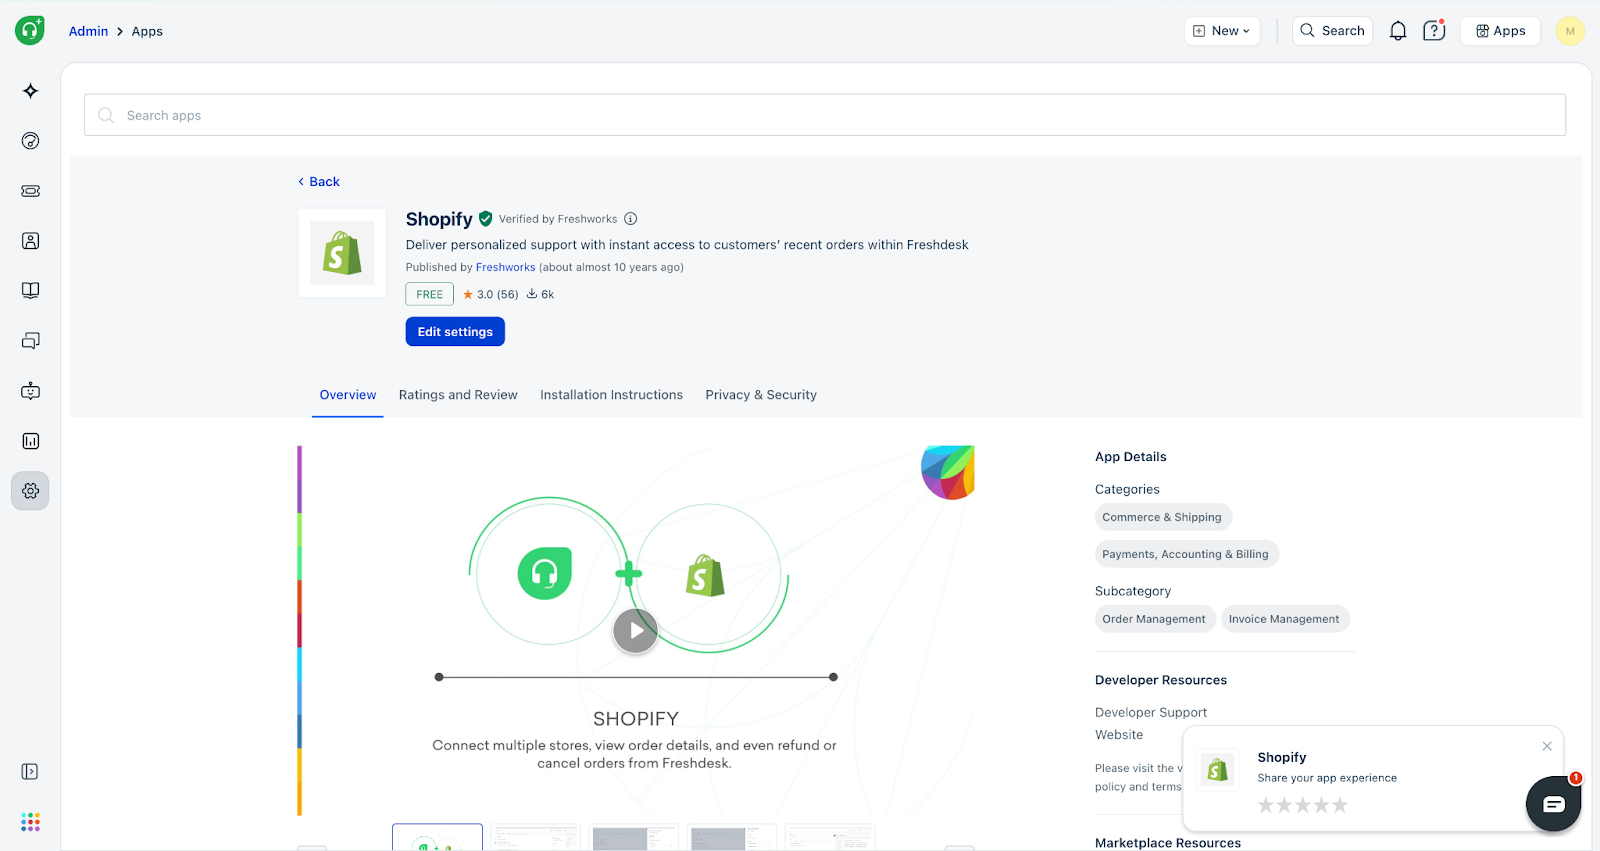Screen dimensions: 1600x851
Task: Focus the Search apps input field
Action: point(825,115)
